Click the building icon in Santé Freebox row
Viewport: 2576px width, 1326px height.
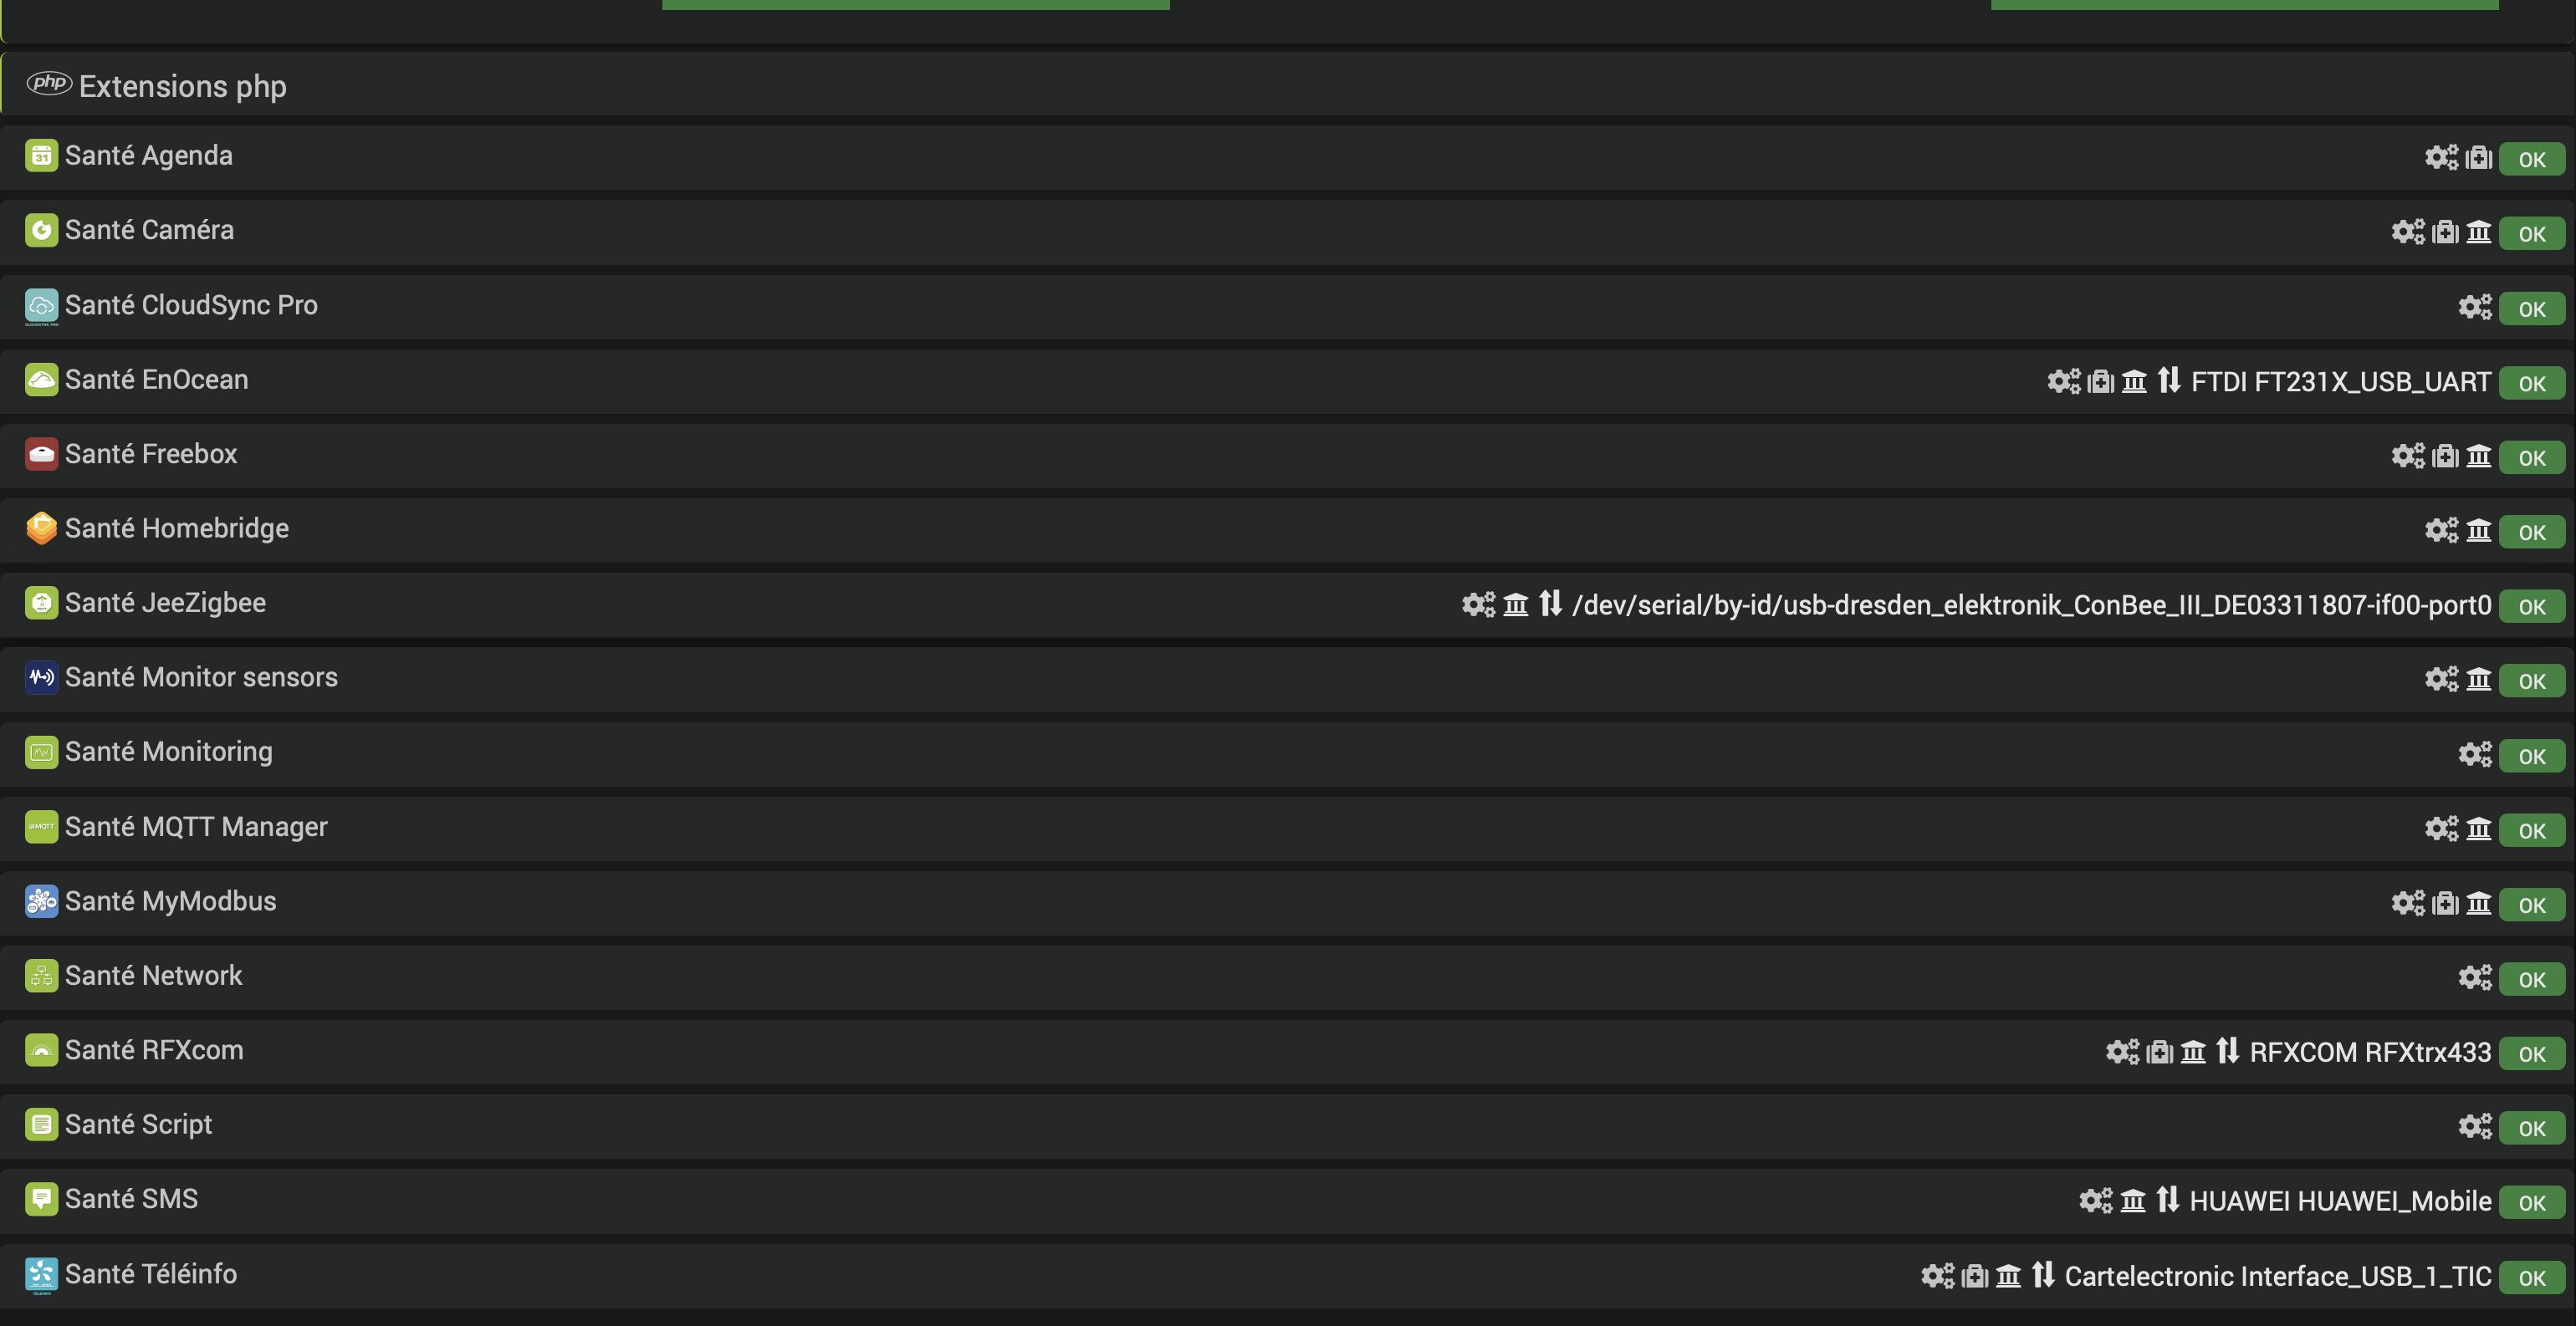[2478, 456]
